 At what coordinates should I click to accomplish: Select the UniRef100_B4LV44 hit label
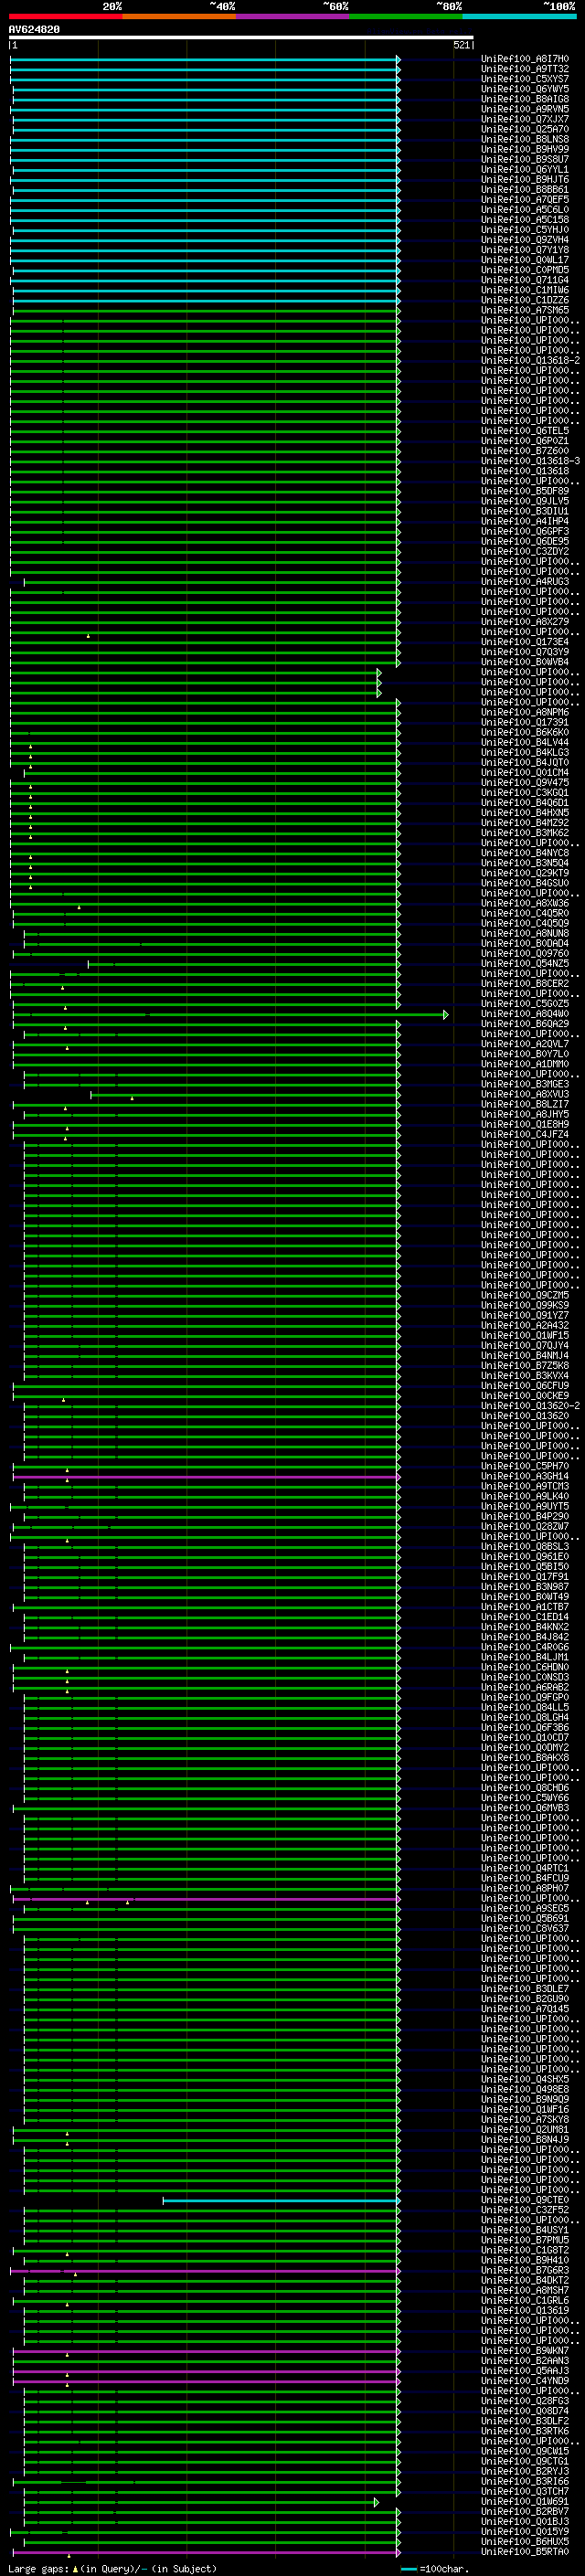525,742
